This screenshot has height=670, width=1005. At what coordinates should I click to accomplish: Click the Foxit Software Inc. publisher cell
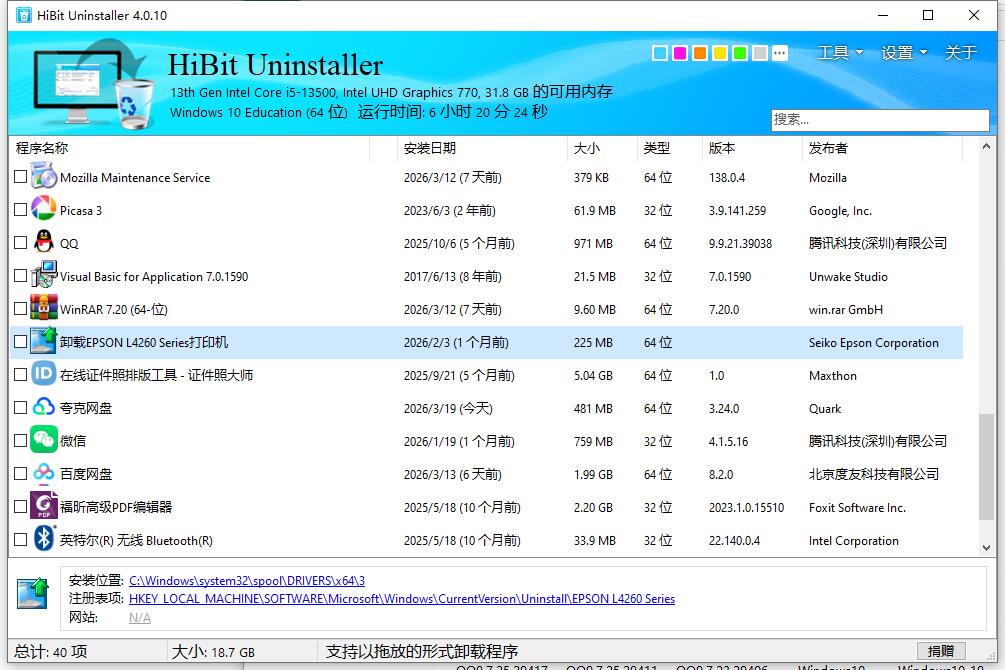(x=858, y=508)
